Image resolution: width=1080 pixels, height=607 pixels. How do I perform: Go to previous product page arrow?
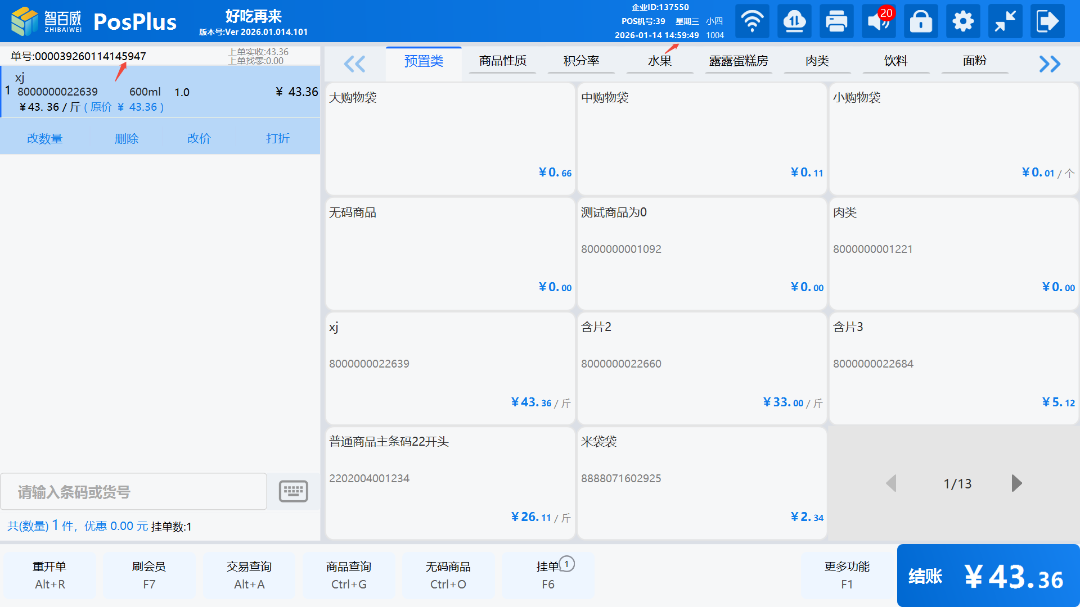point(891,484)
